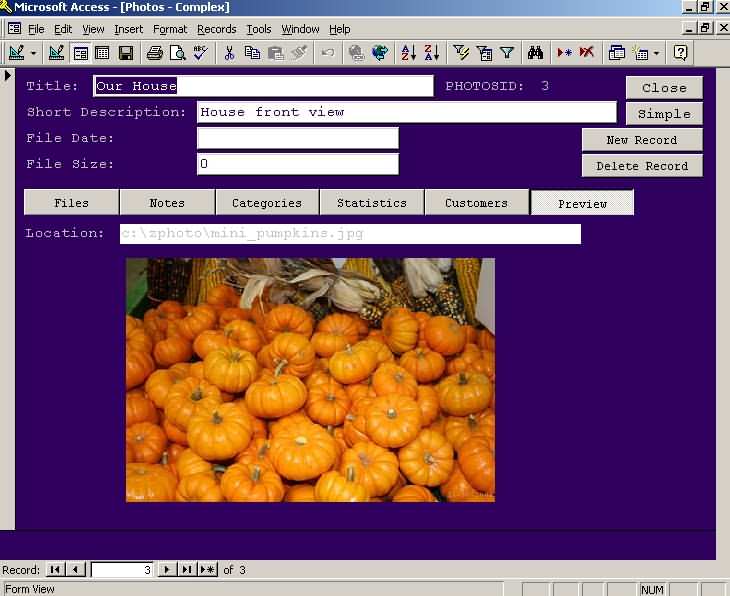Click the Save icon in the toolbar
The width and height of the screenshot is (730, 596).
pos(126,53)
